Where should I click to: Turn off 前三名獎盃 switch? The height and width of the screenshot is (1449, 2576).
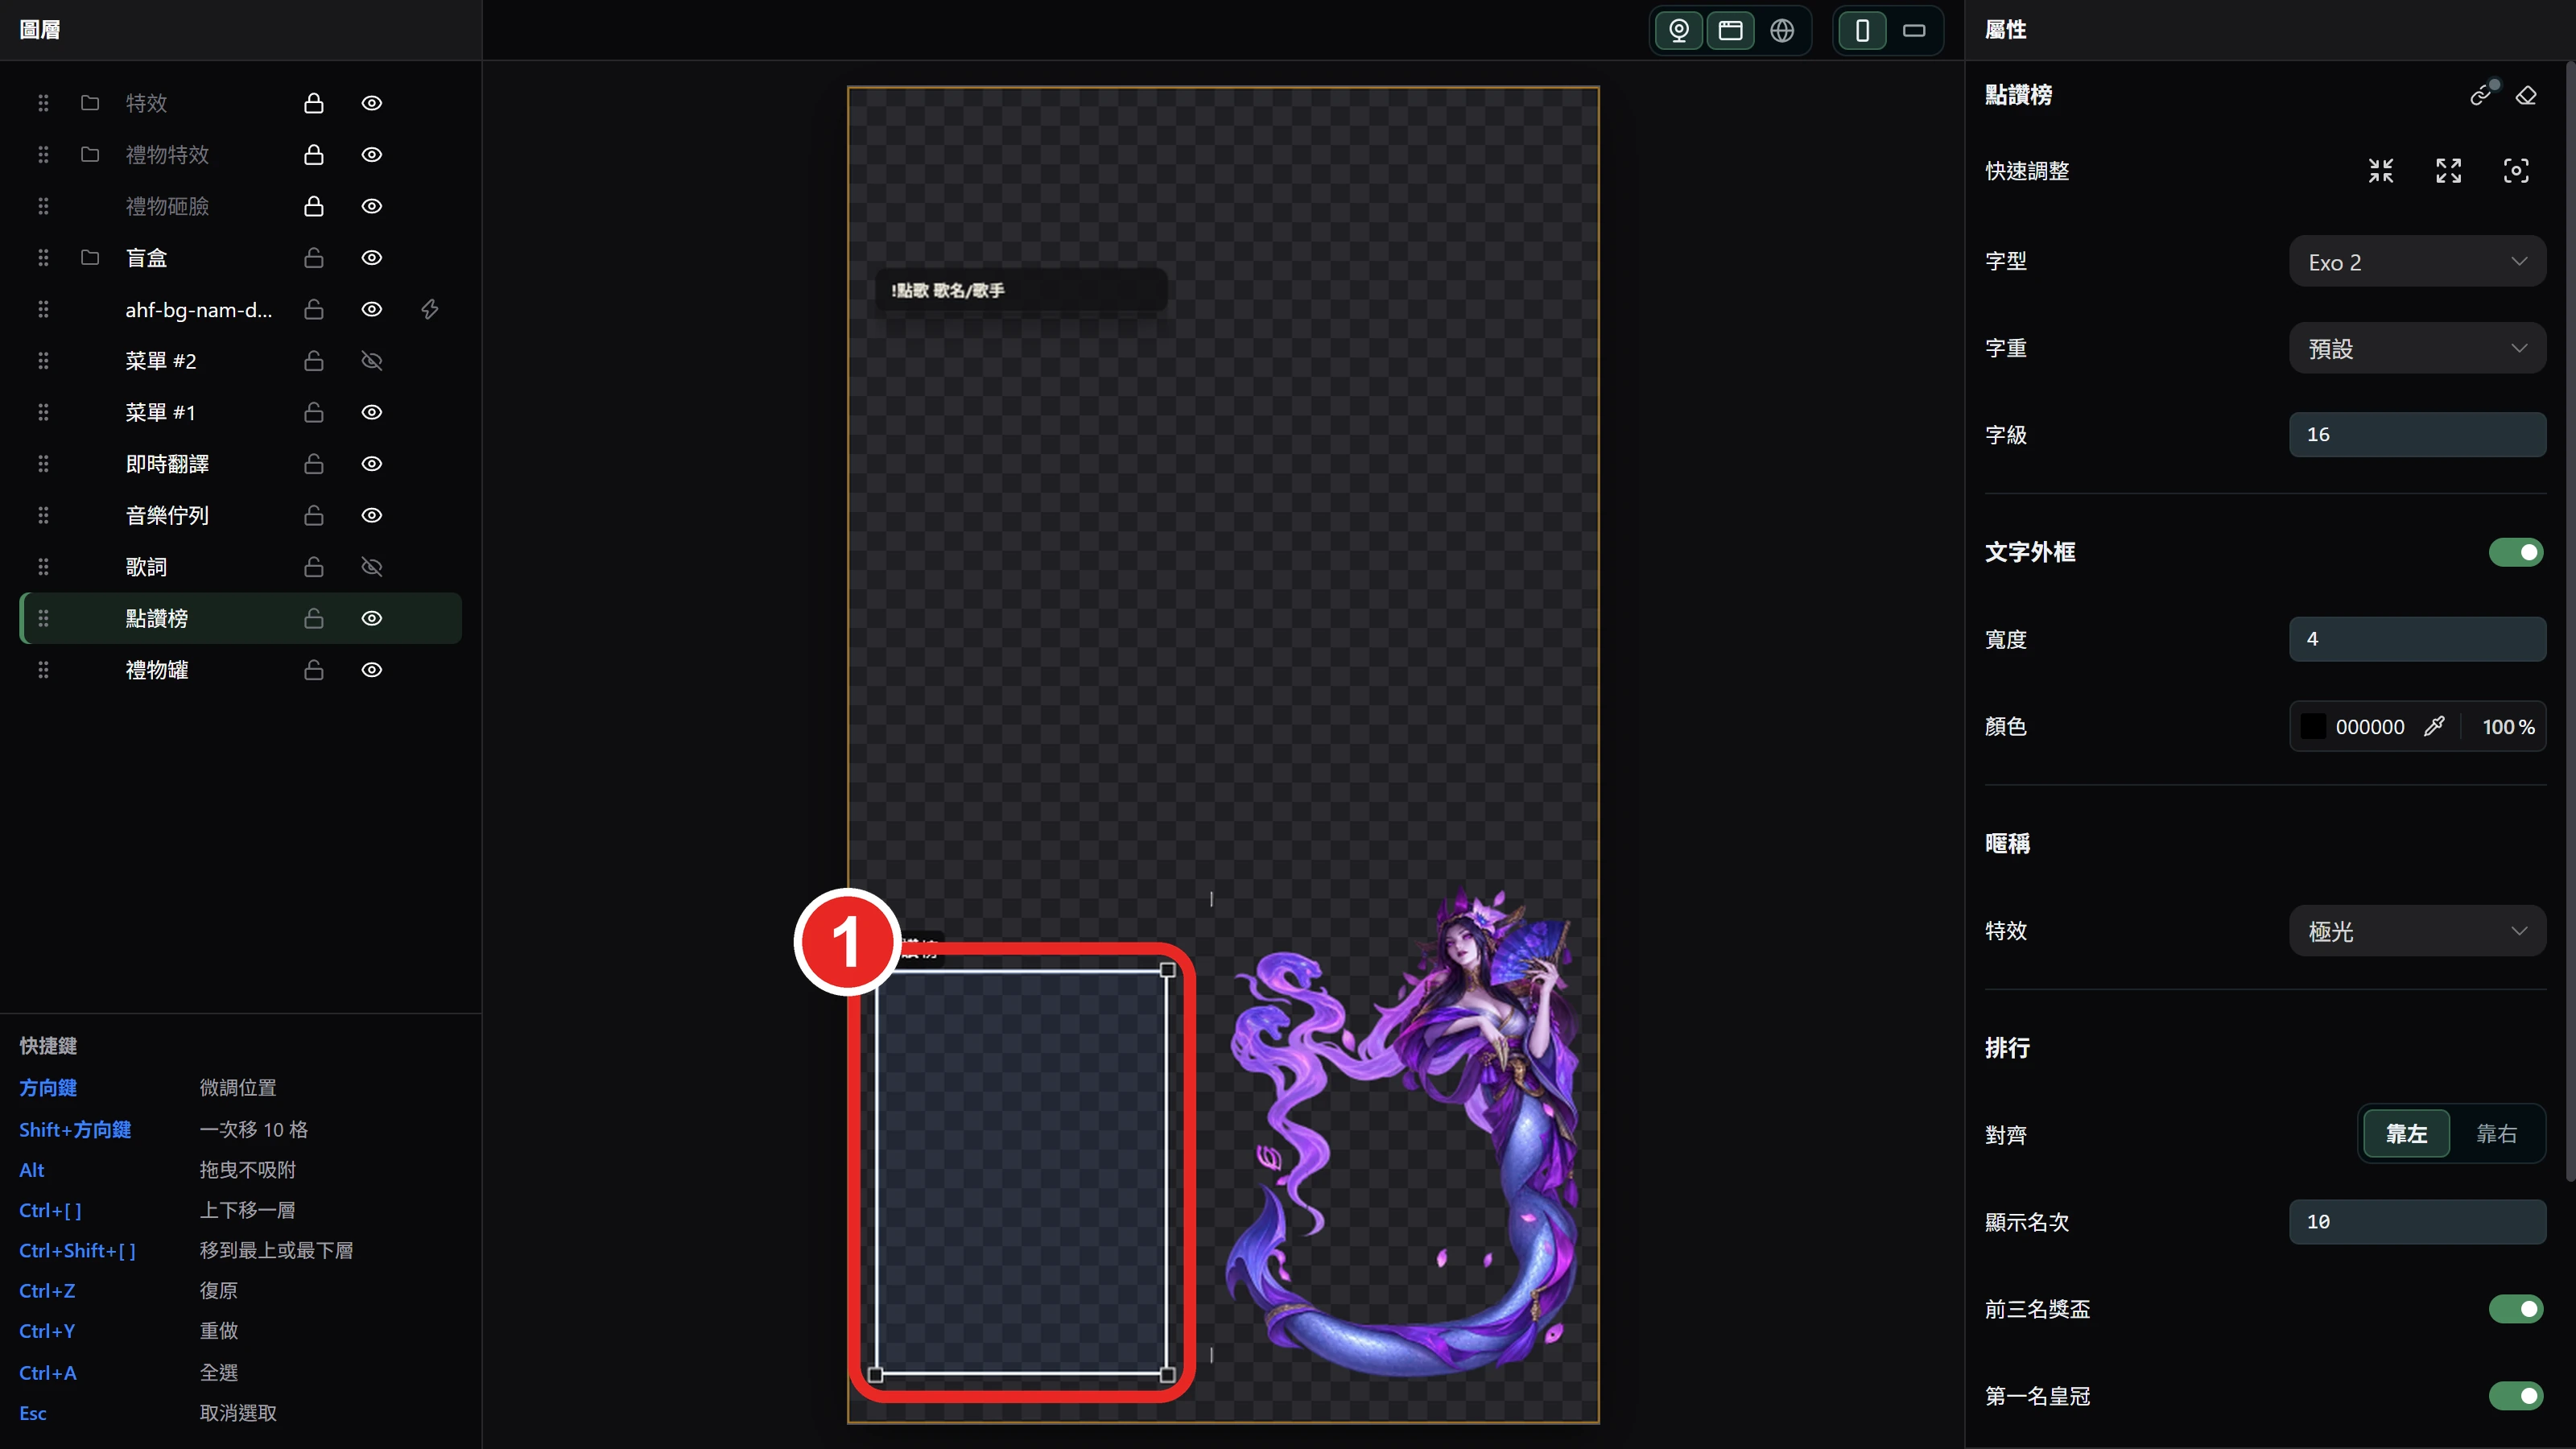pyautogui.click(x=2516, y=1308)
